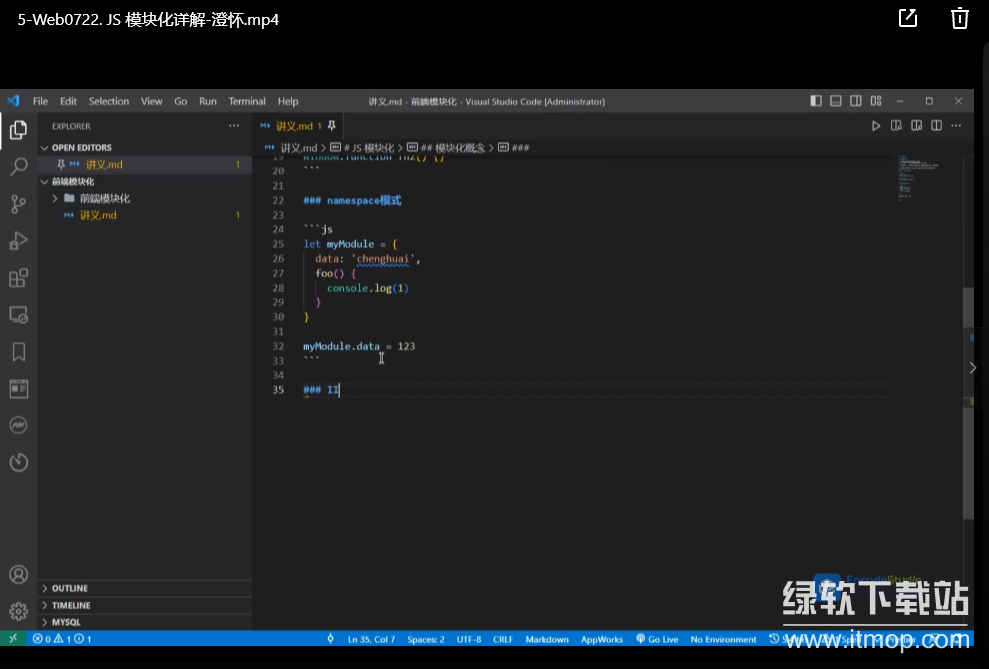Open the Edit menu
This screenshot has width=989, height=669.
coord(68,101)
